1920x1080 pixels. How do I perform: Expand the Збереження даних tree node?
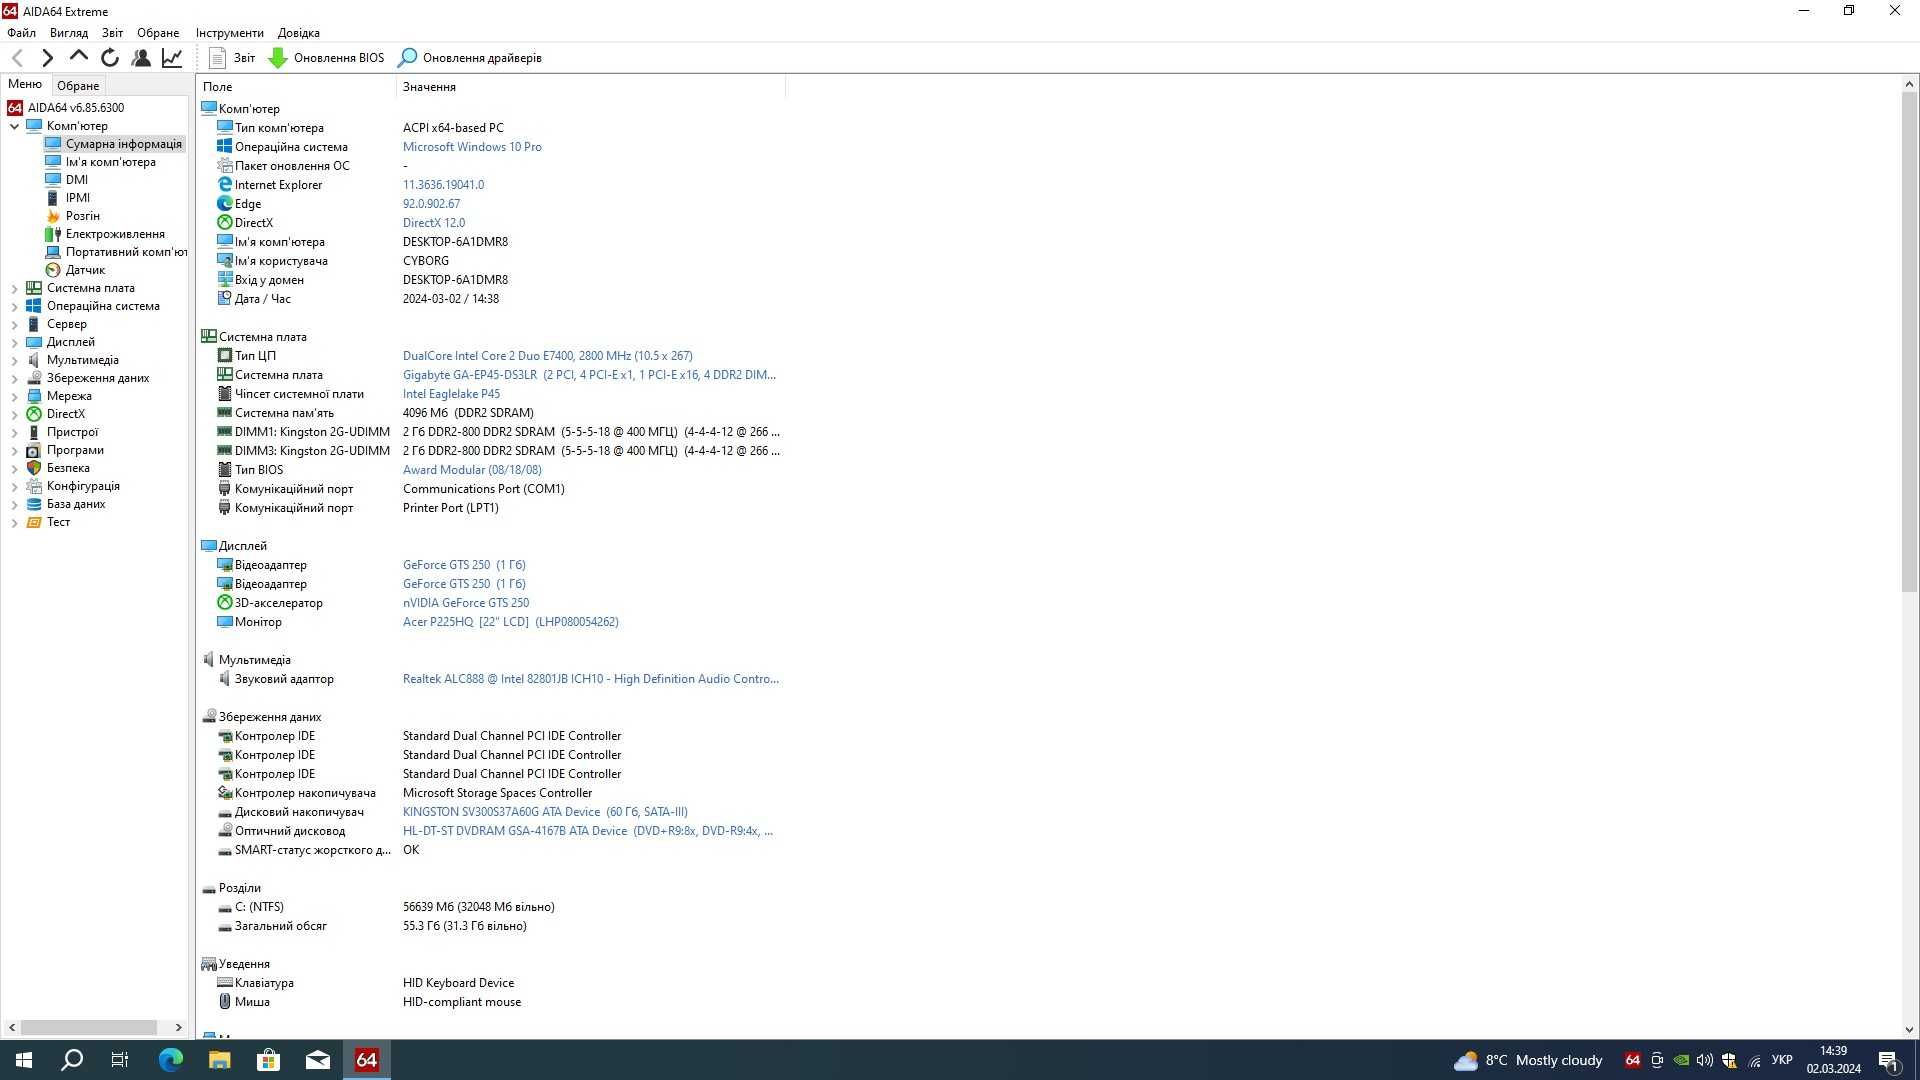click(14, 378)
